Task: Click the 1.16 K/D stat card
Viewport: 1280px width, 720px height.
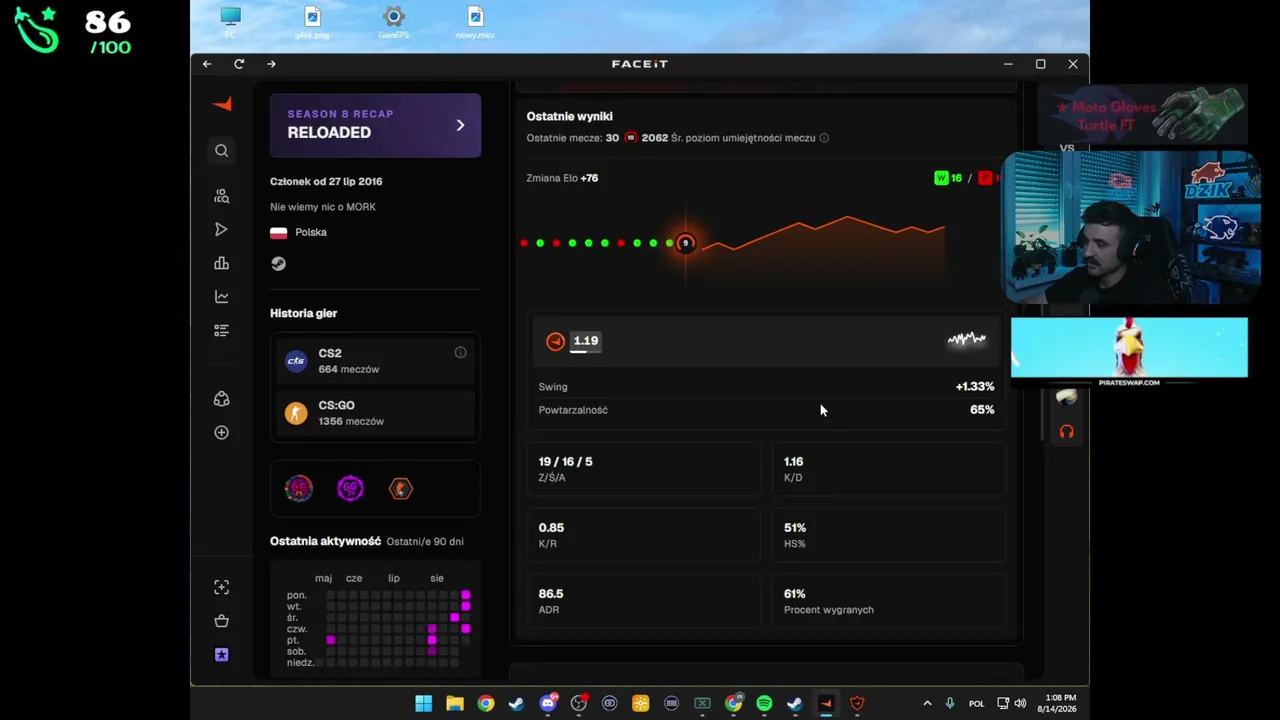Action: 889,469
